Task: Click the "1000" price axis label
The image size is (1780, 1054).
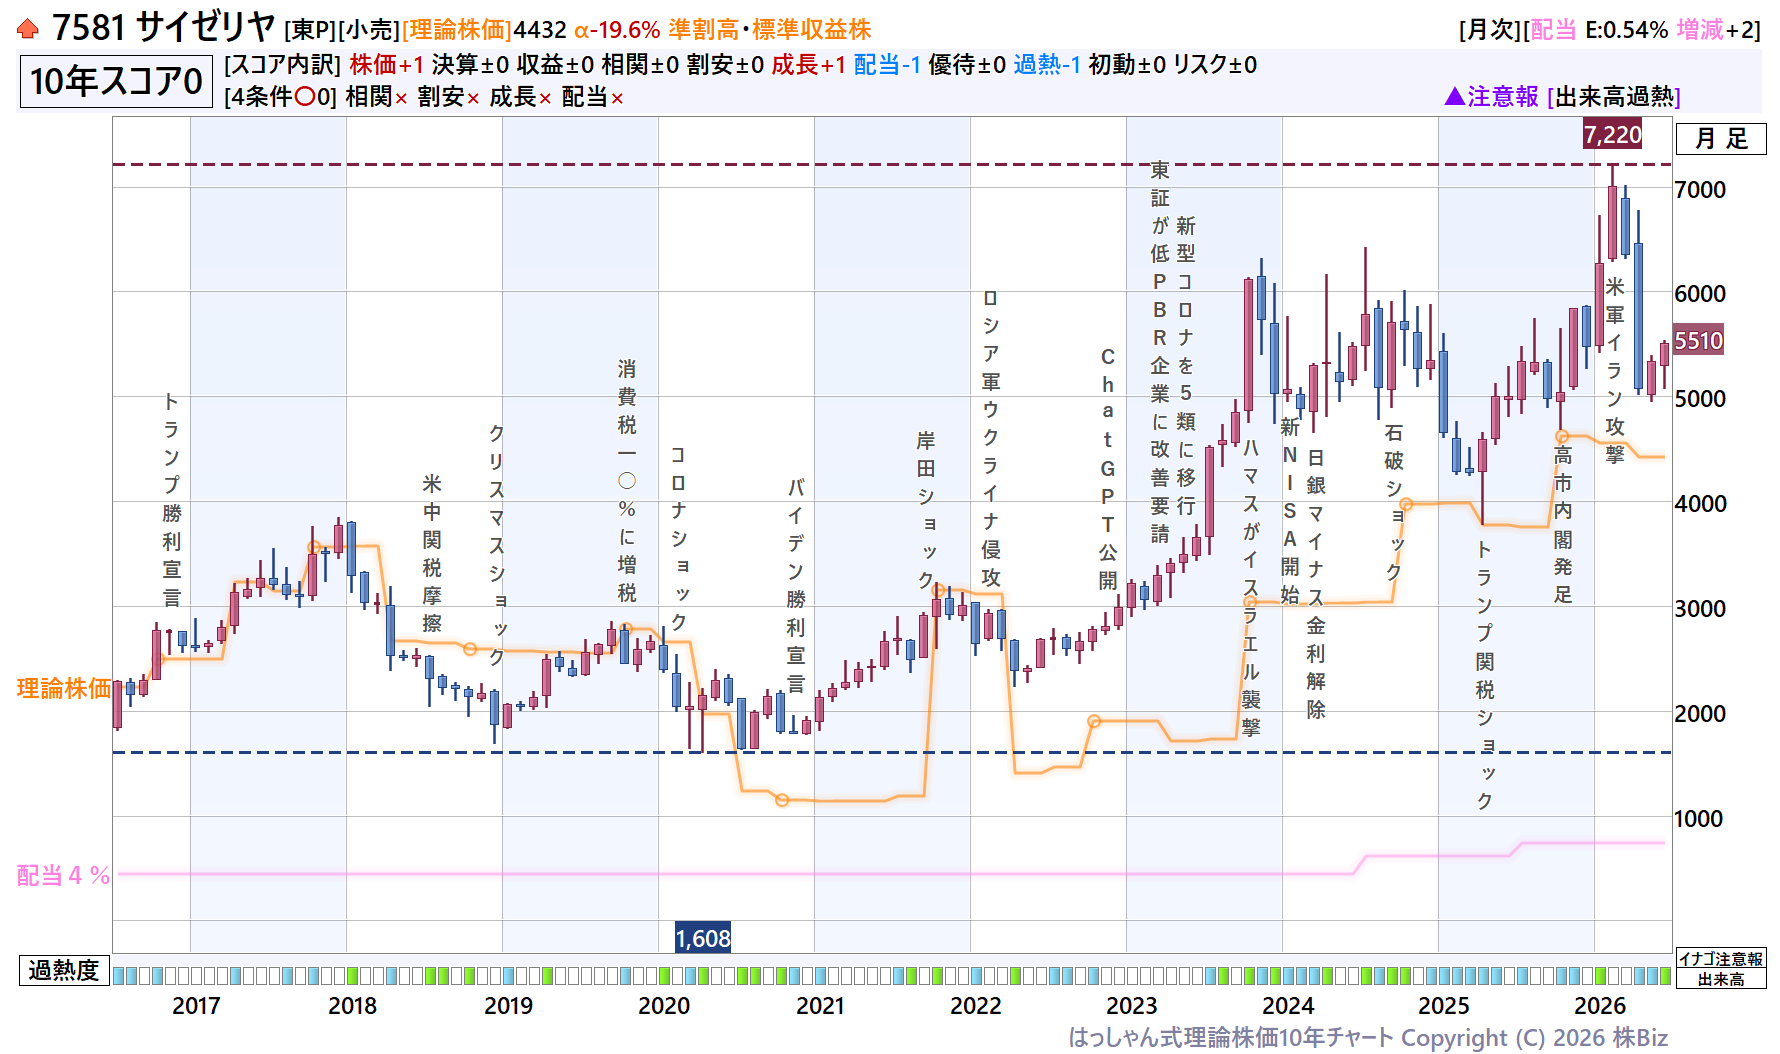Action: coord(1700,819)
